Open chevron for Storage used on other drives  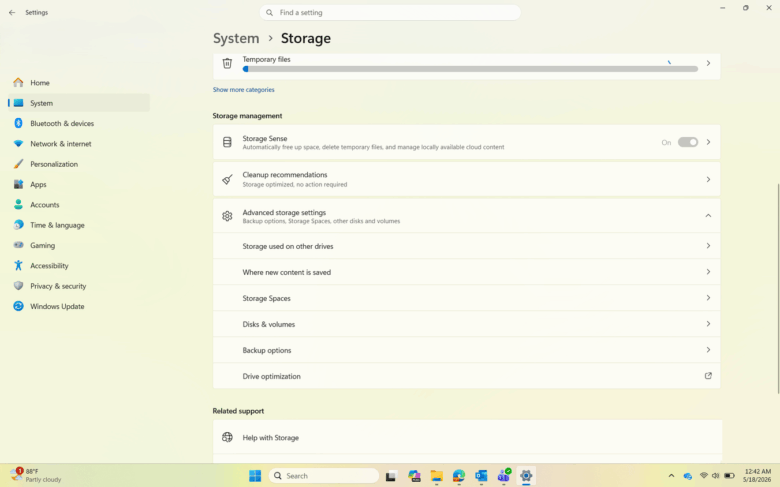tap(708, 246)
